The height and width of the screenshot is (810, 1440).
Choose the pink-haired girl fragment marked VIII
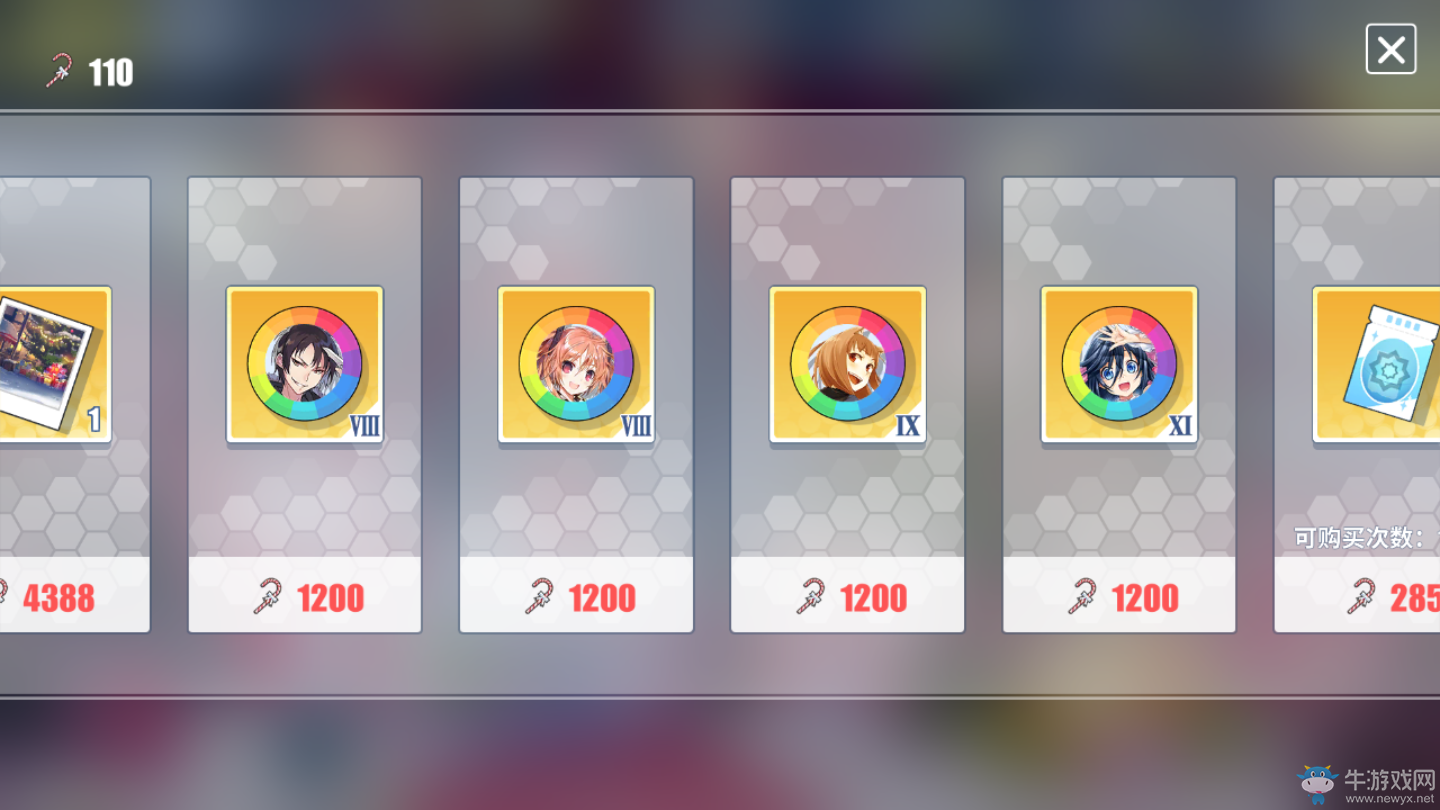[577, 364]
